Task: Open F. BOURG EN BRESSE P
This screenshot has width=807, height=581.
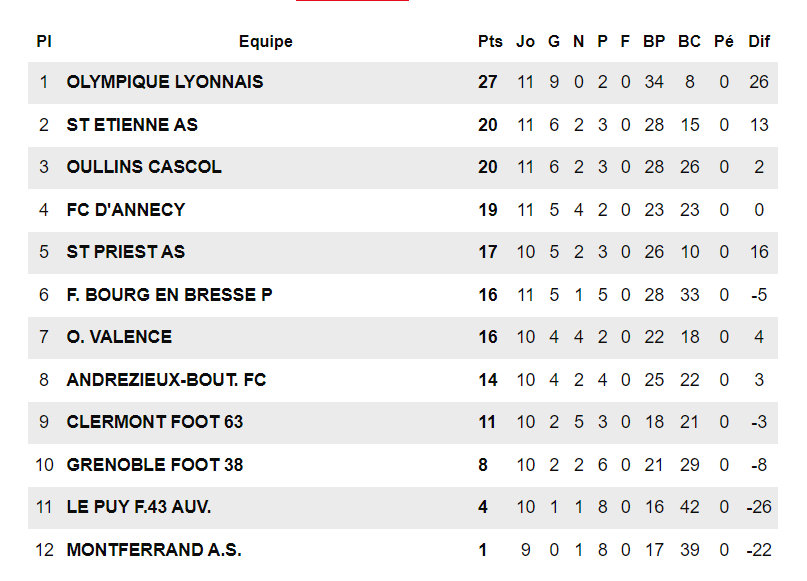Action: (169, 295)
